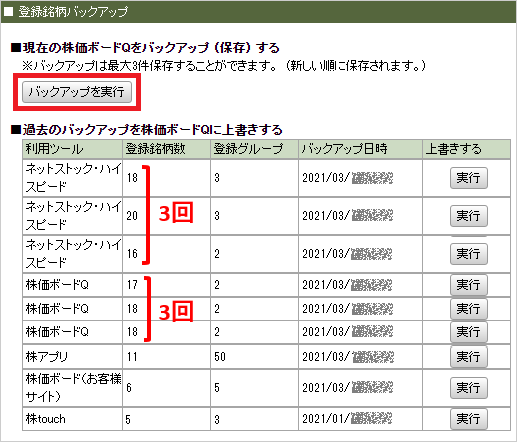Run overwrite for ネットストック・ハイスピード row with 20 stocks

(469, 216)
